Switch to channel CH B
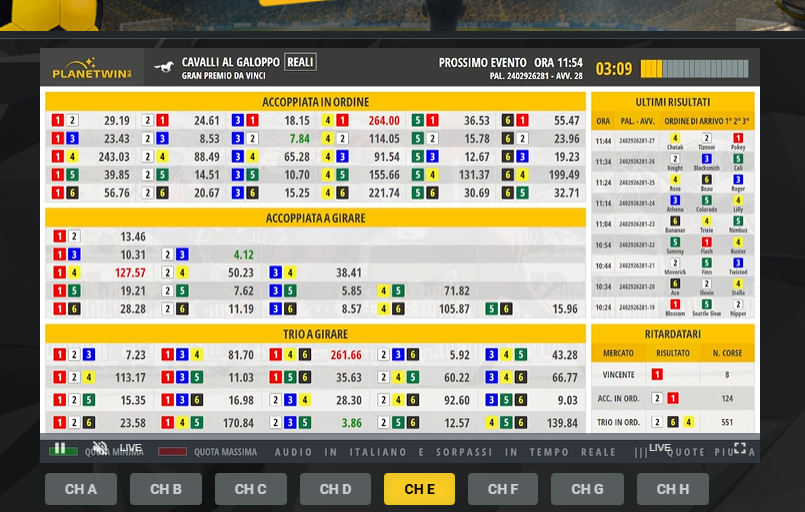The width and height of the screenshot is (805, 512). 166,489
